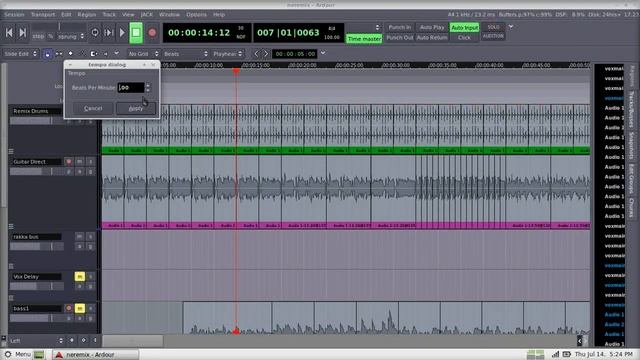Open the Track menu
640x360 pixels.
[x=109, y=15]
